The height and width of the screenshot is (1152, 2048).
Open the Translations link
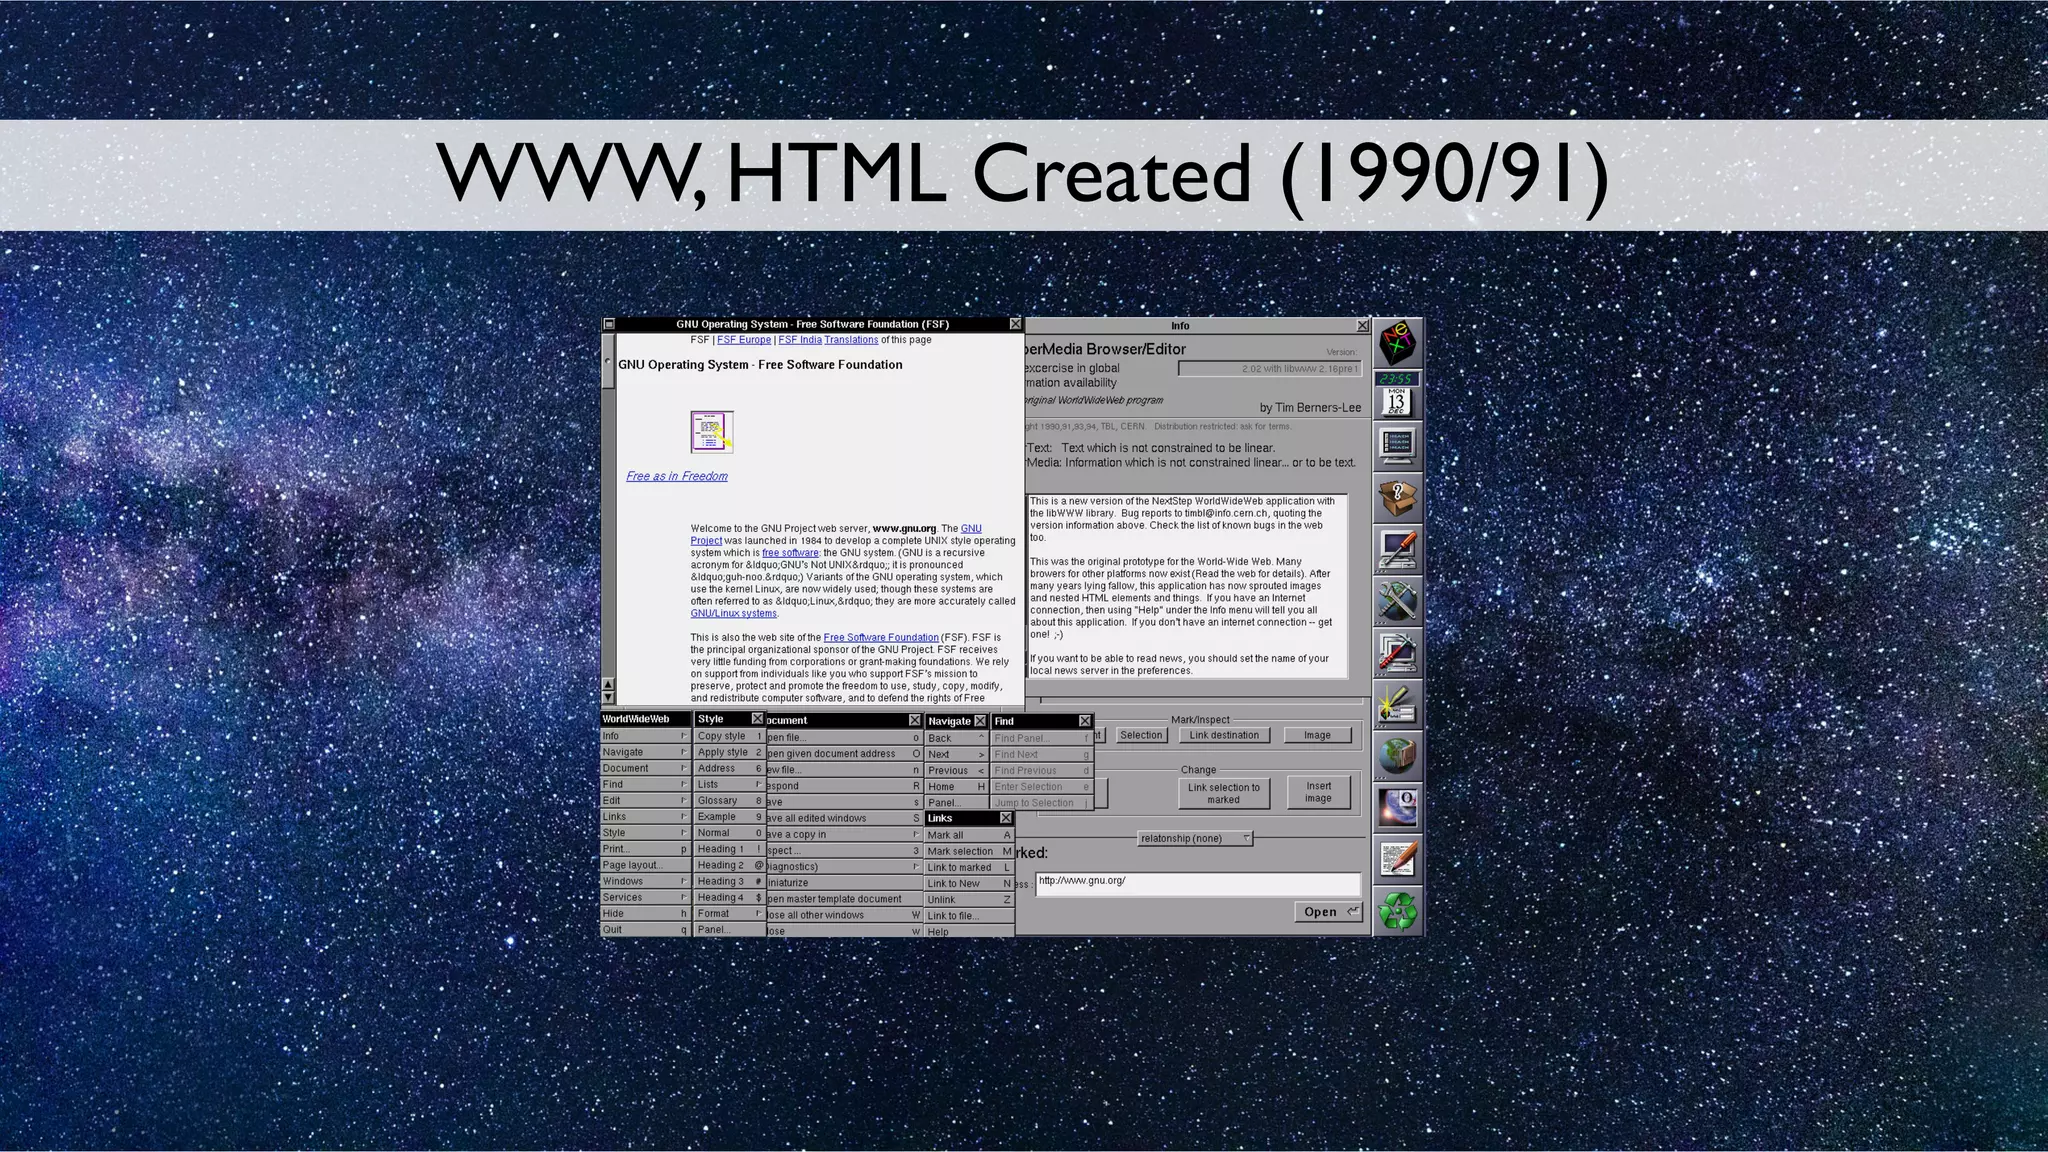click(x=851, y=340)
